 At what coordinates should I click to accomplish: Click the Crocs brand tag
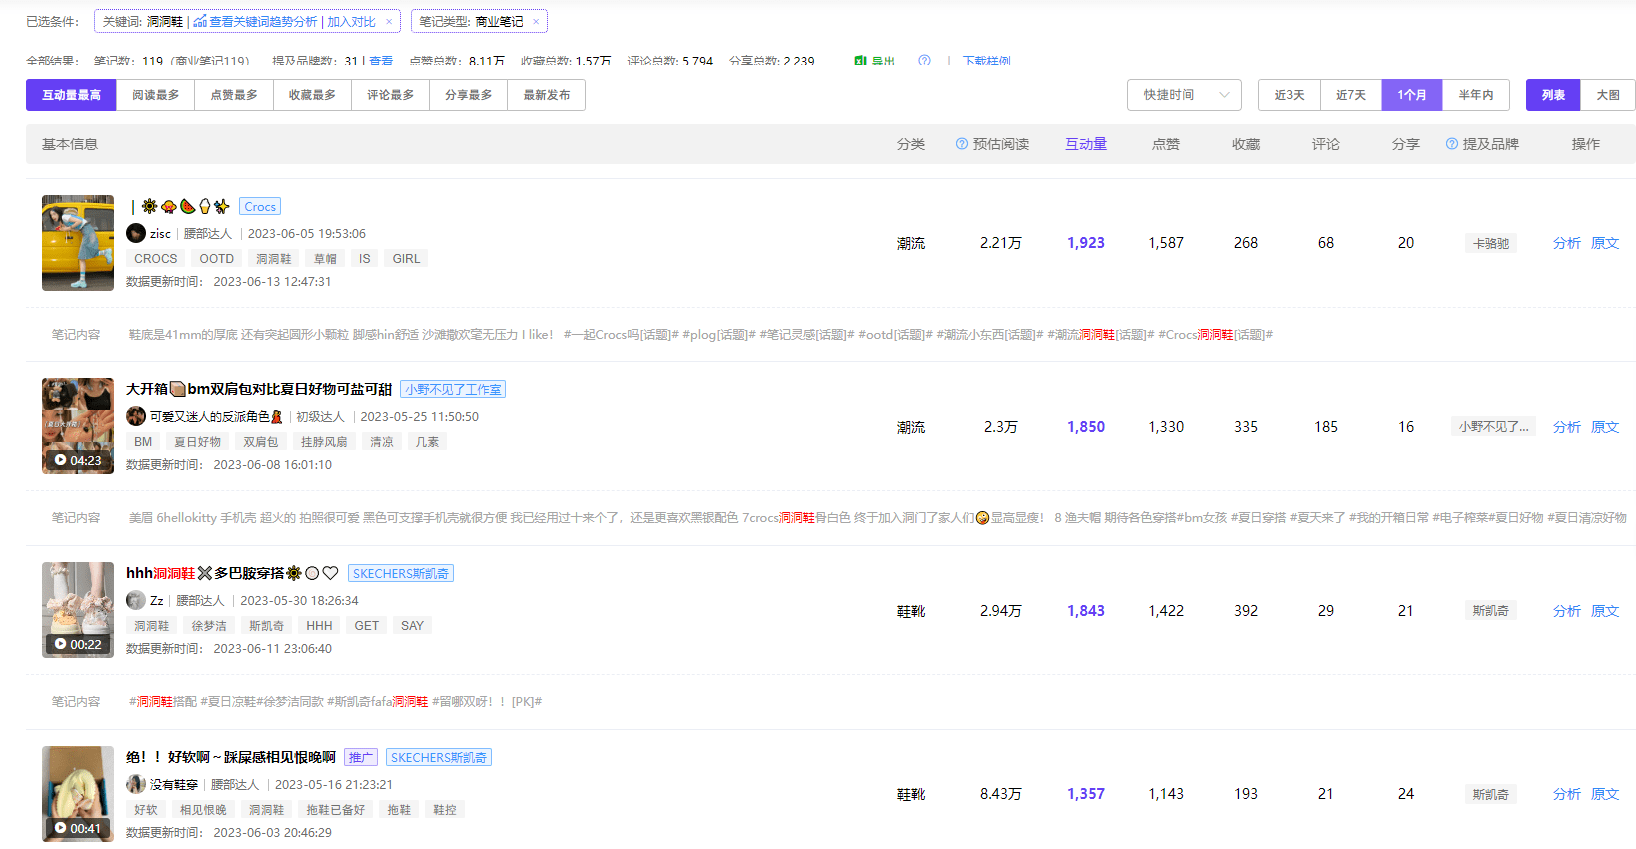pyautogui.click(x=260, y=207)
